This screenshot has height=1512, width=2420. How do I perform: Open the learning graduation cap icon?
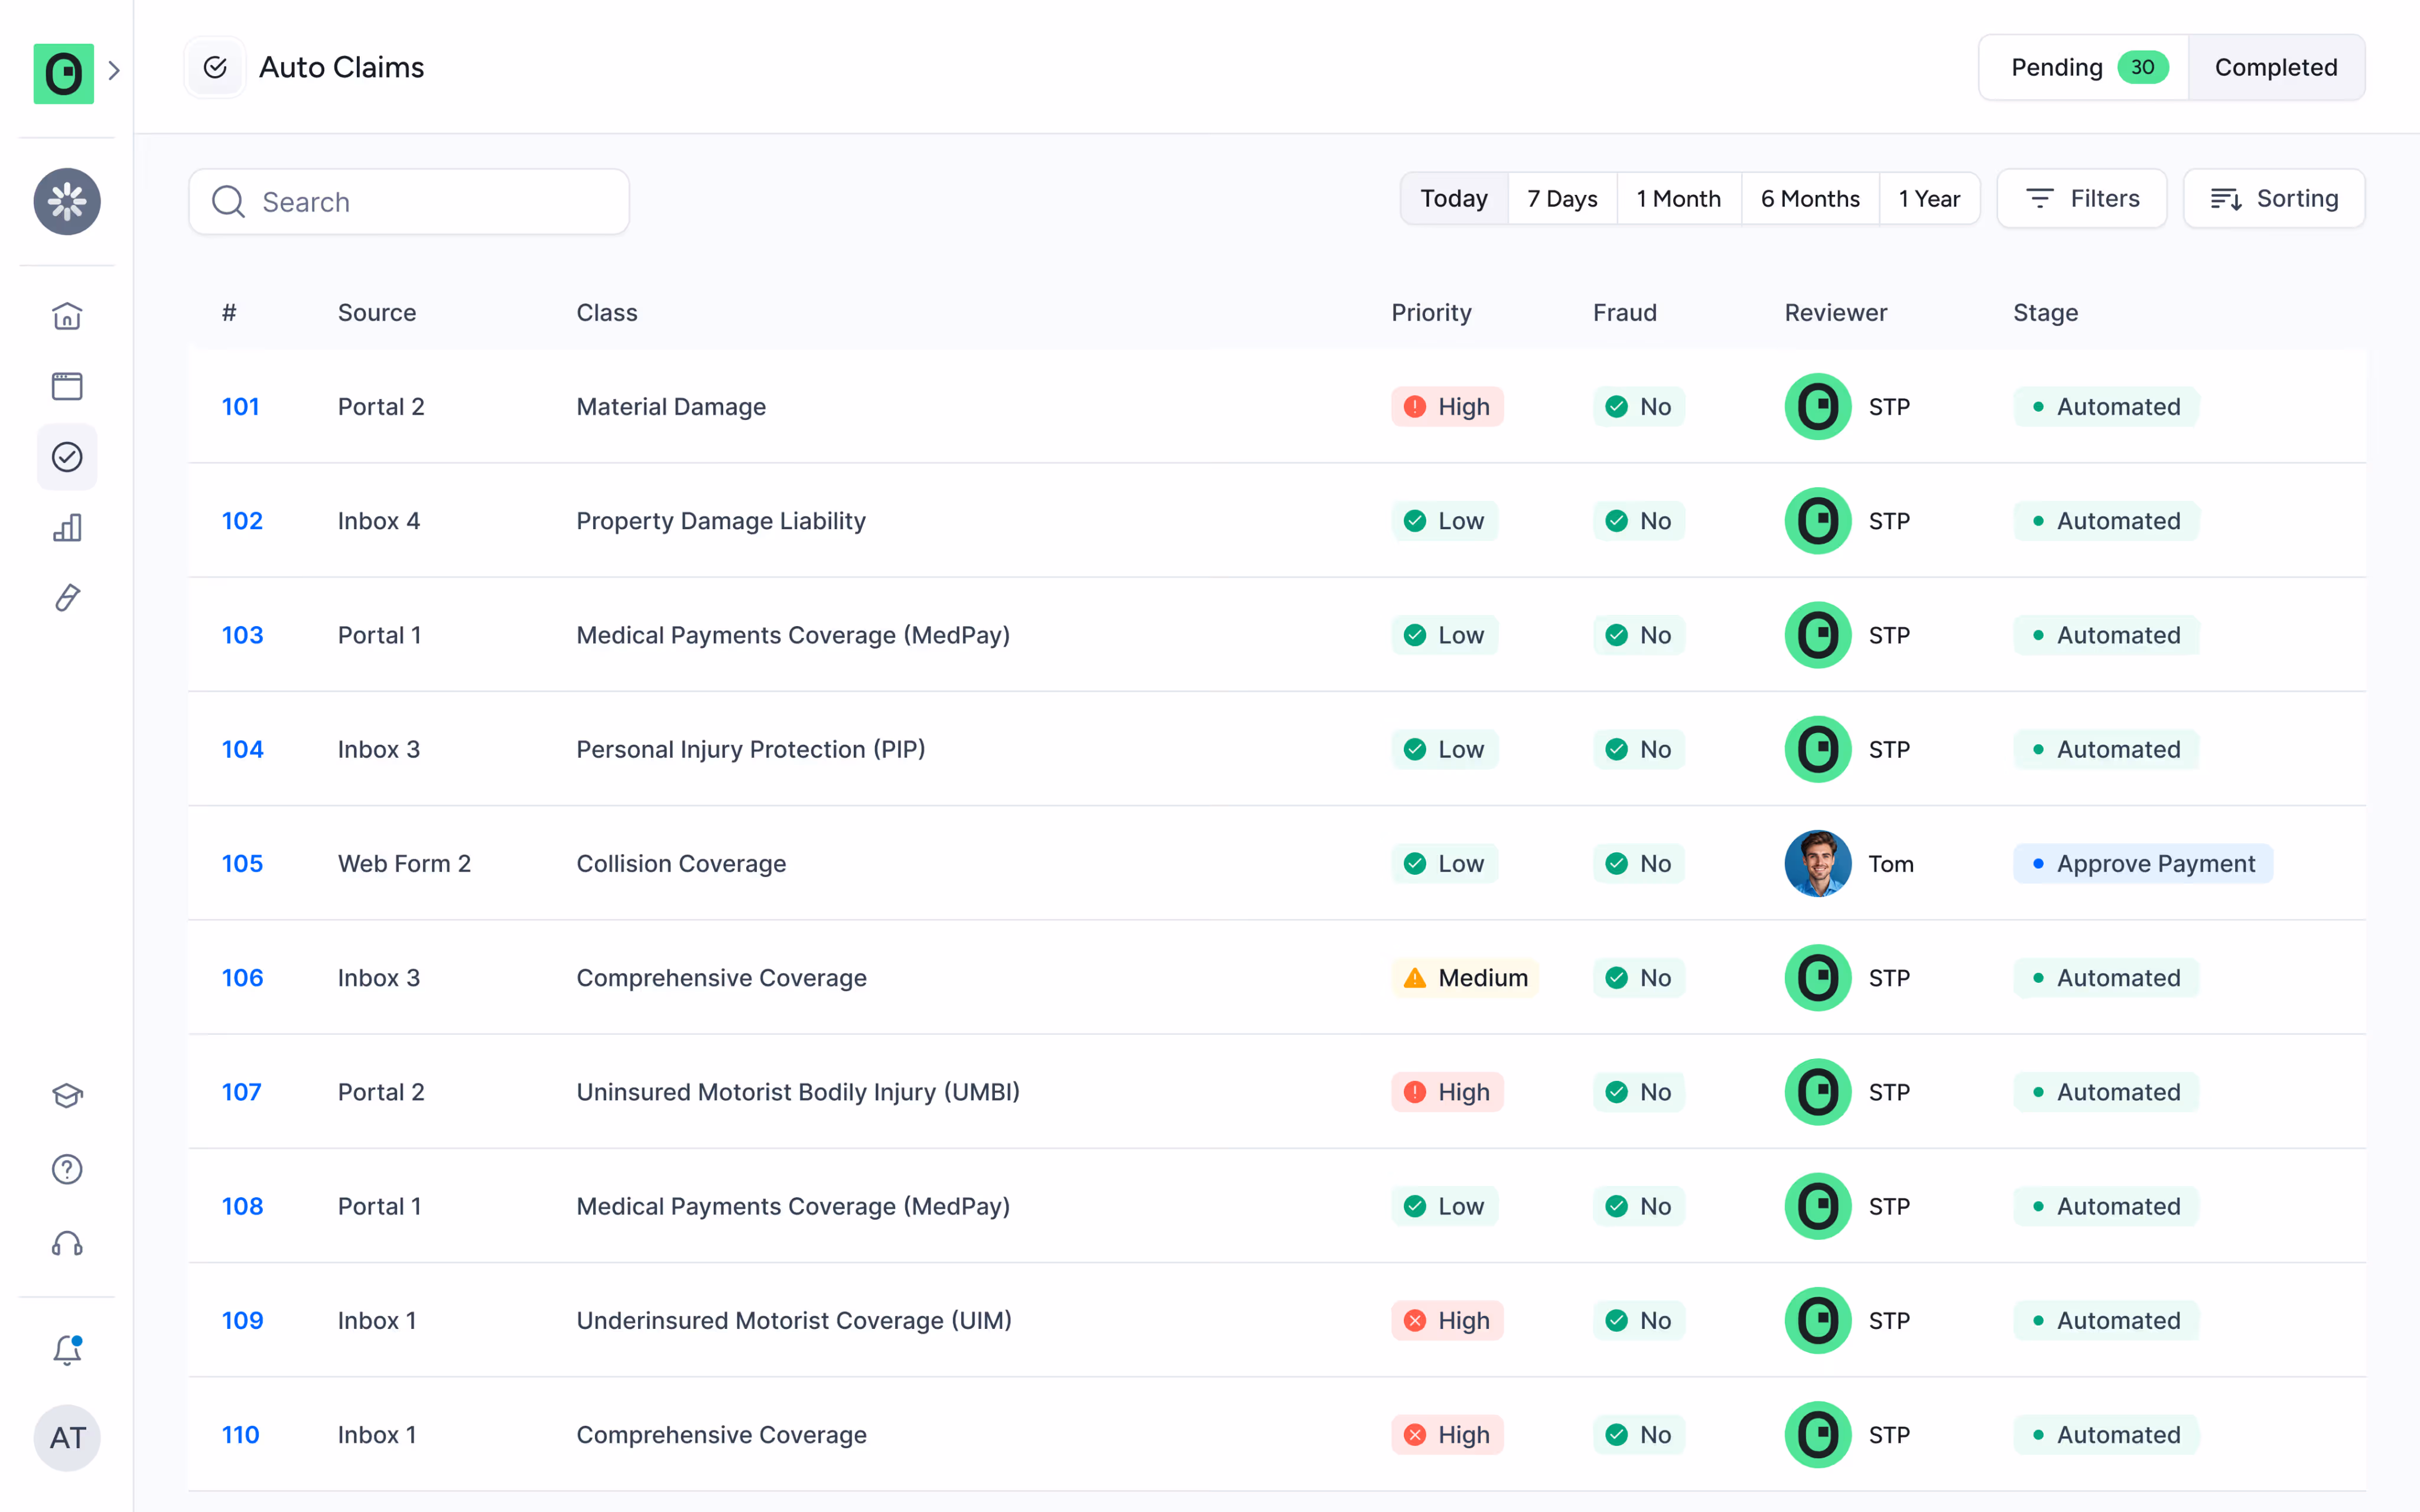(x=66, y=1095)
